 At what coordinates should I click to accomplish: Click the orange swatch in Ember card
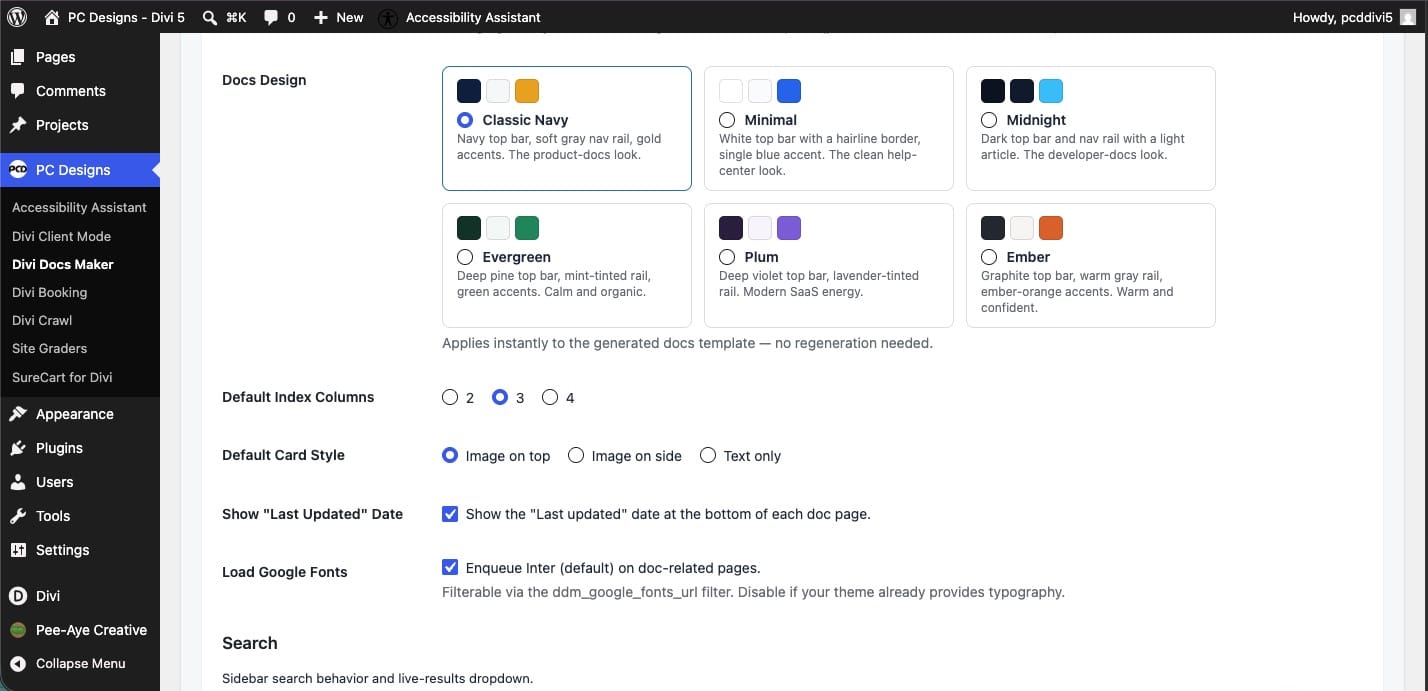[1051, 228]
